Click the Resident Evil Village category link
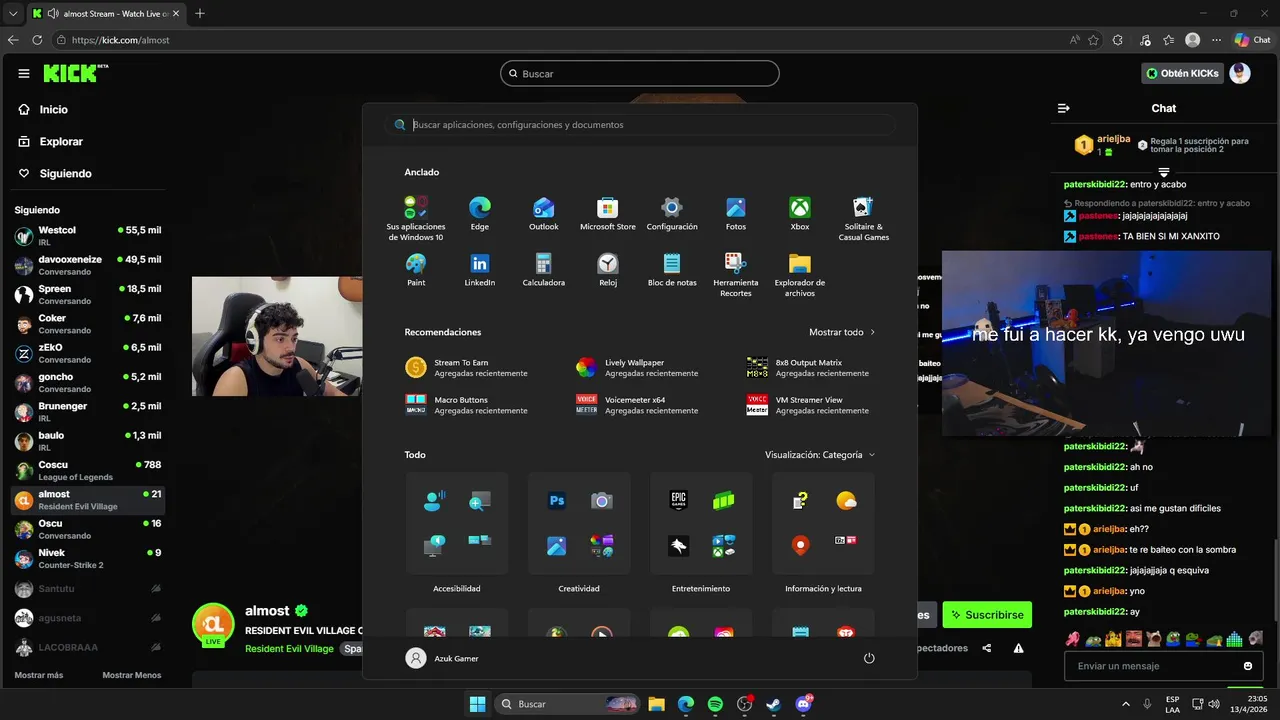 pos(289,649)
